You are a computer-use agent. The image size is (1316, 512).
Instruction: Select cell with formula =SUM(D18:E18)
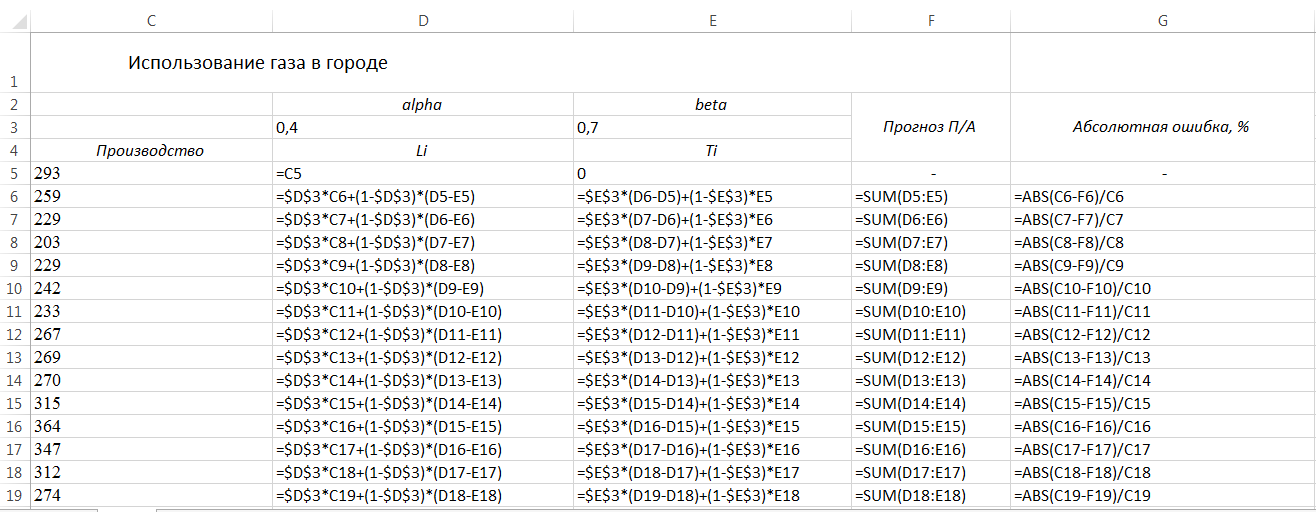point(931,495)
